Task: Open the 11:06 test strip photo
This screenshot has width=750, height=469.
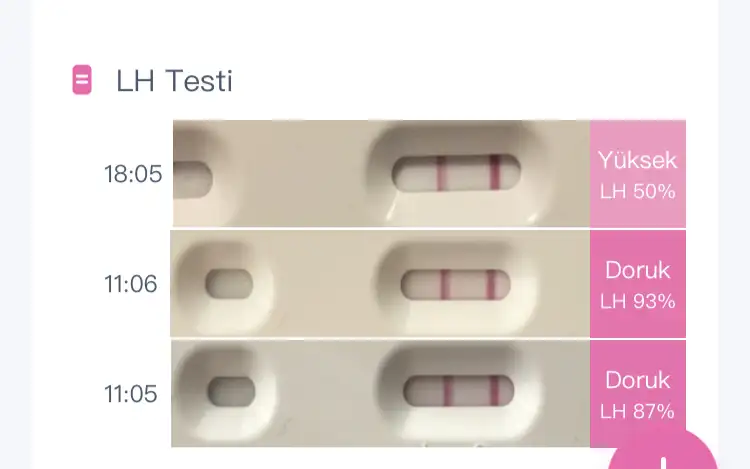Action: (380, 284)
